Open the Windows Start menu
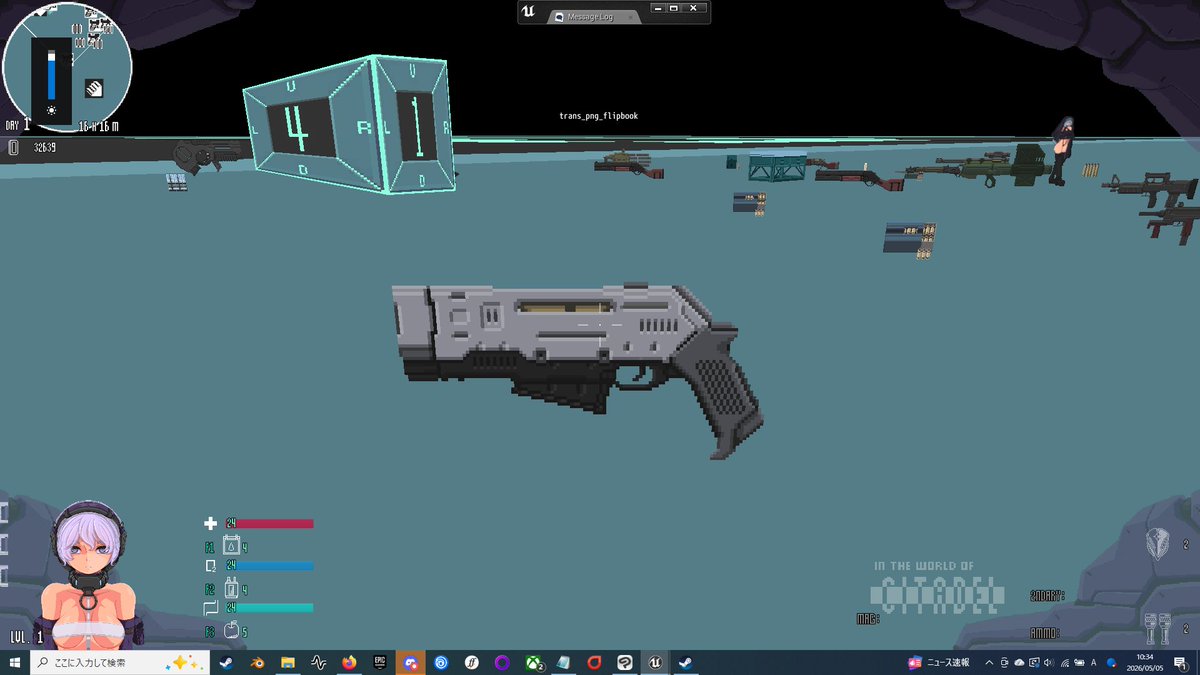The width and height of the screenshot is (1200, 675). click(x=15, y=662)
